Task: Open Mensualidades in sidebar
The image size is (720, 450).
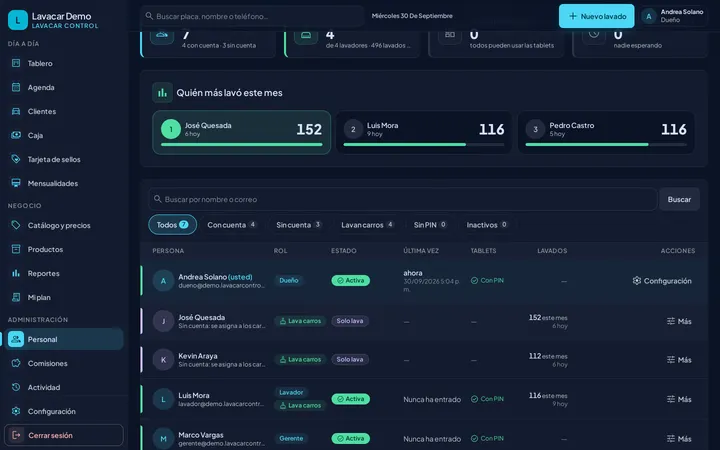Action: click(64, 183)
